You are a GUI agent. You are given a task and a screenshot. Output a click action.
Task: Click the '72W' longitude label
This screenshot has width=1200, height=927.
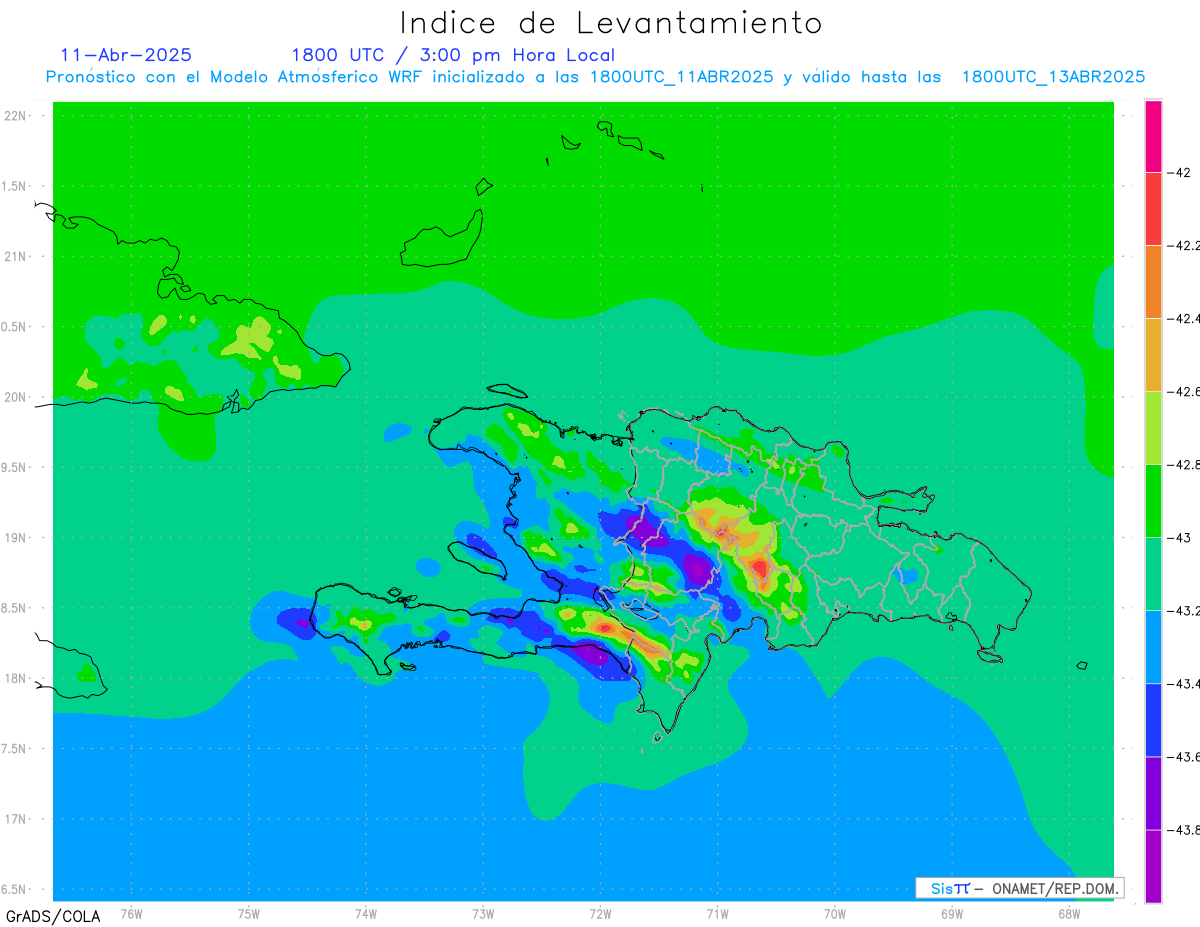coord(600,913)
